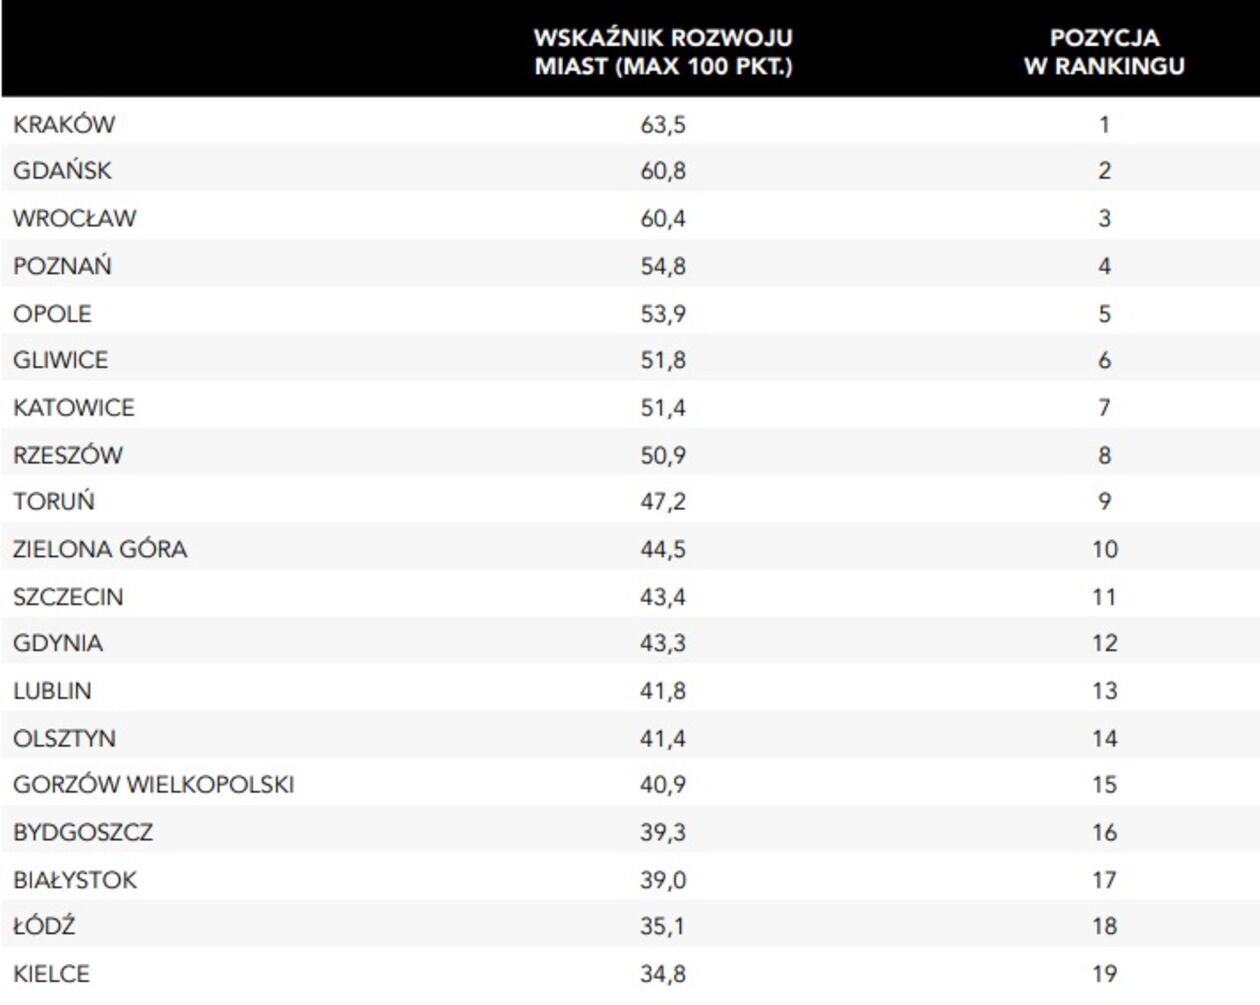Click the KATOWICE score 51,4
Viewport: 1260px width, 1005px height.
pos(663,408)
